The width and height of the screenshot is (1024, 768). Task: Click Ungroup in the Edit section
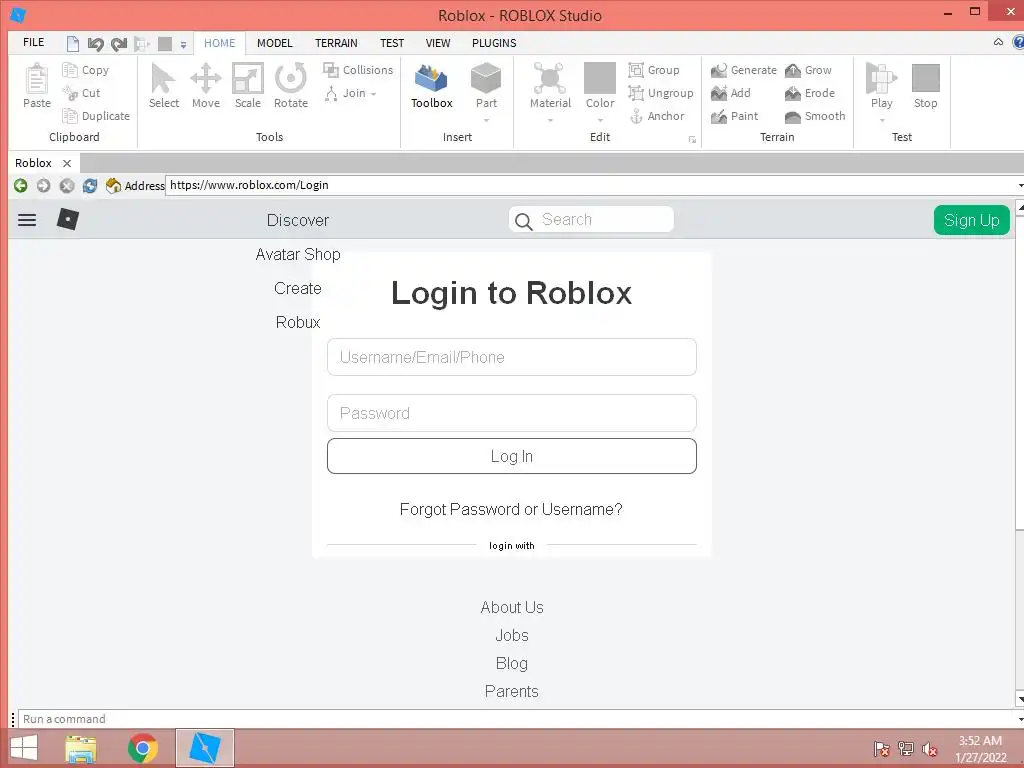[661, 93]
